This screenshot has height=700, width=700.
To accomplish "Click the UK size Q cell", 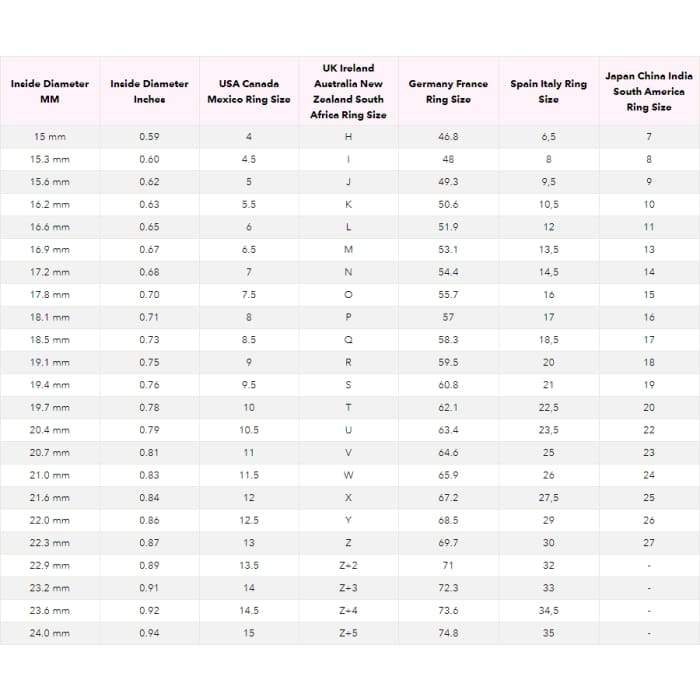I will 348,340.
